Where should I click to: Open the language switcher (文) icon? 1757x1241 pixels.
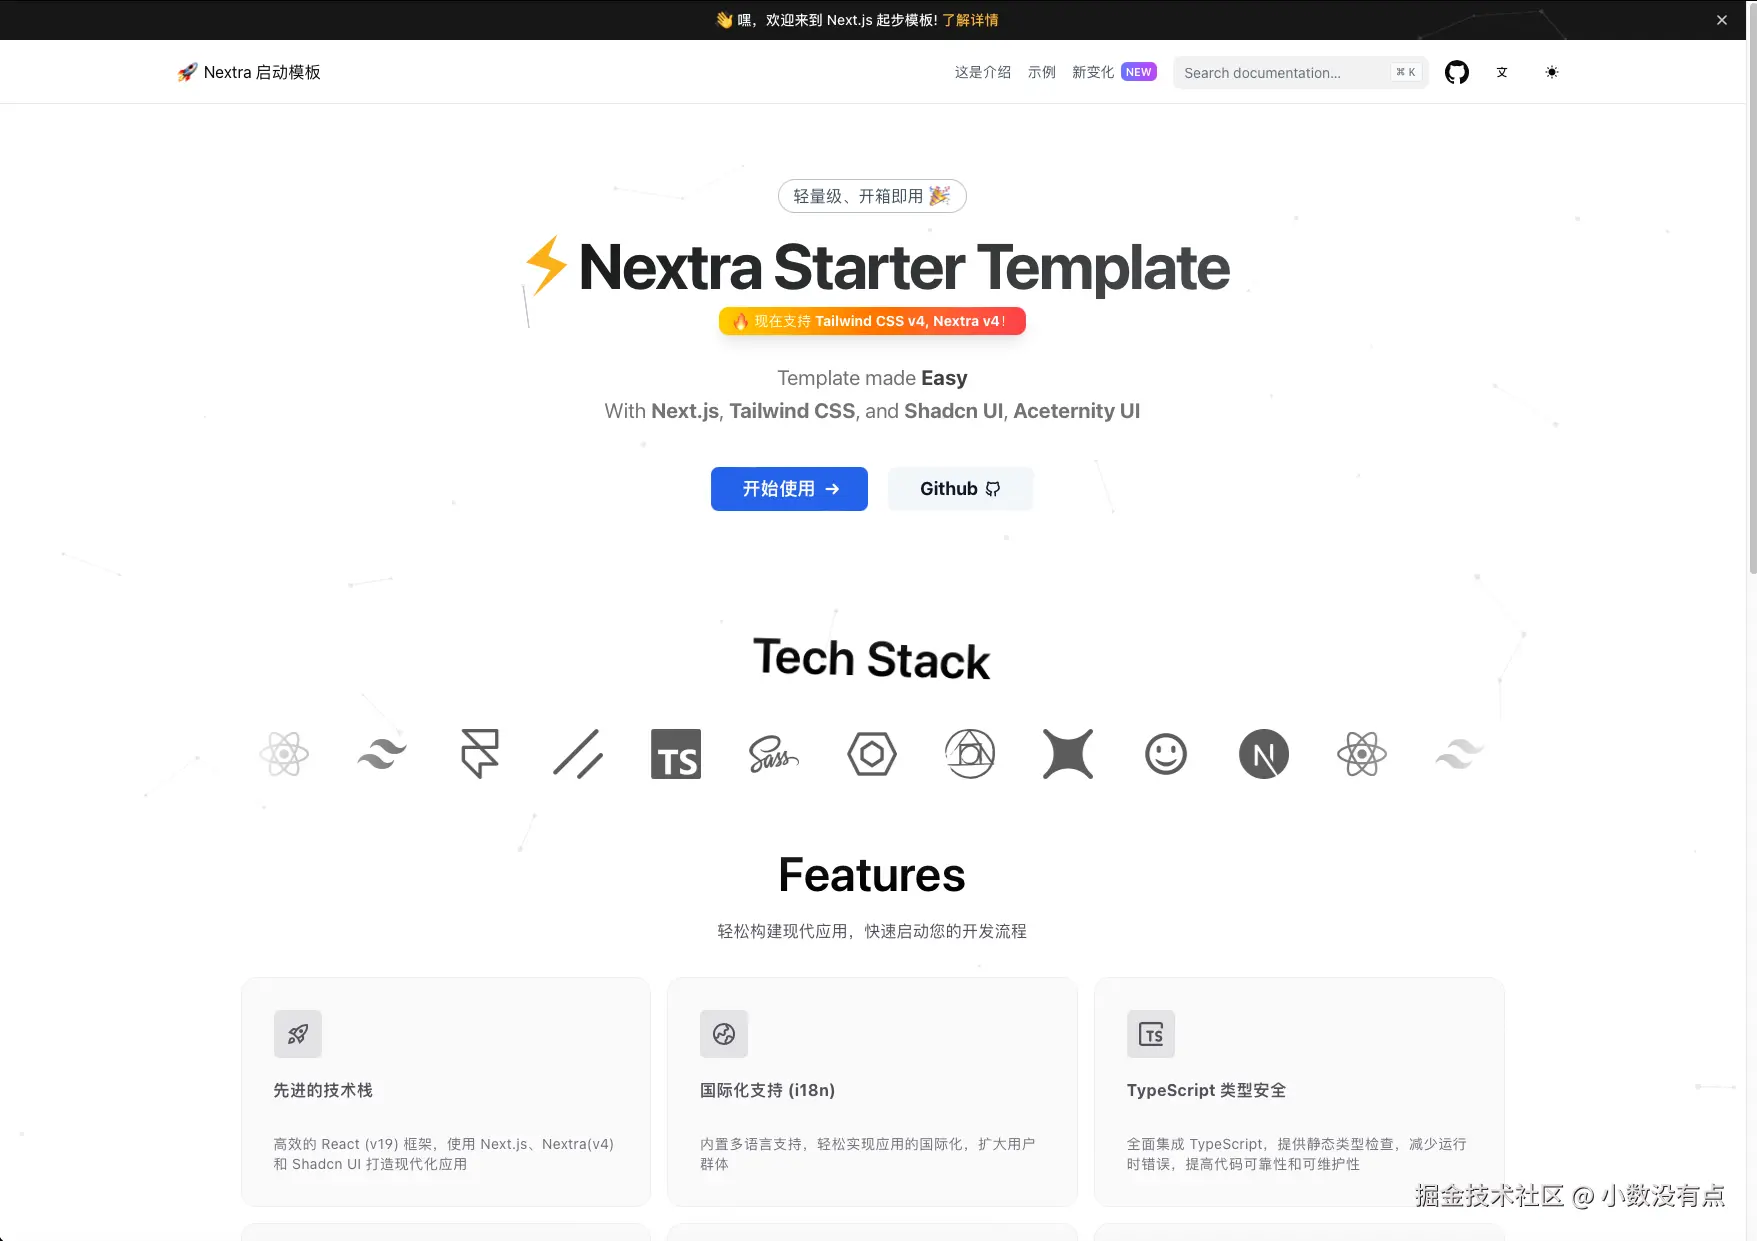(x=1502, y=72)
